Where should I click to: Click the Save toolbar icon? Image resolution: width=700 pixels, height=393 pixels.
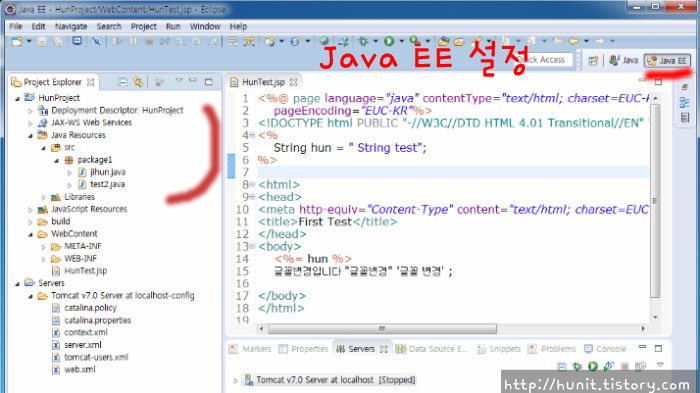tap(42, 42)
